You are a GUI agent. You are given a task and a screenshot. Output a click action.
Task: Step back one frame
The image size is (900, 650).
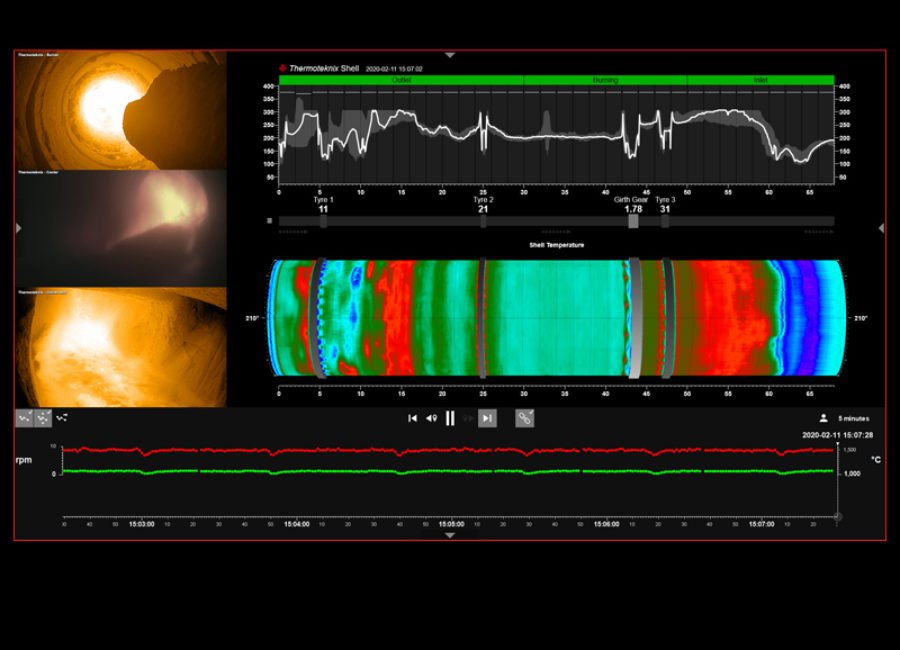(431, 418)
